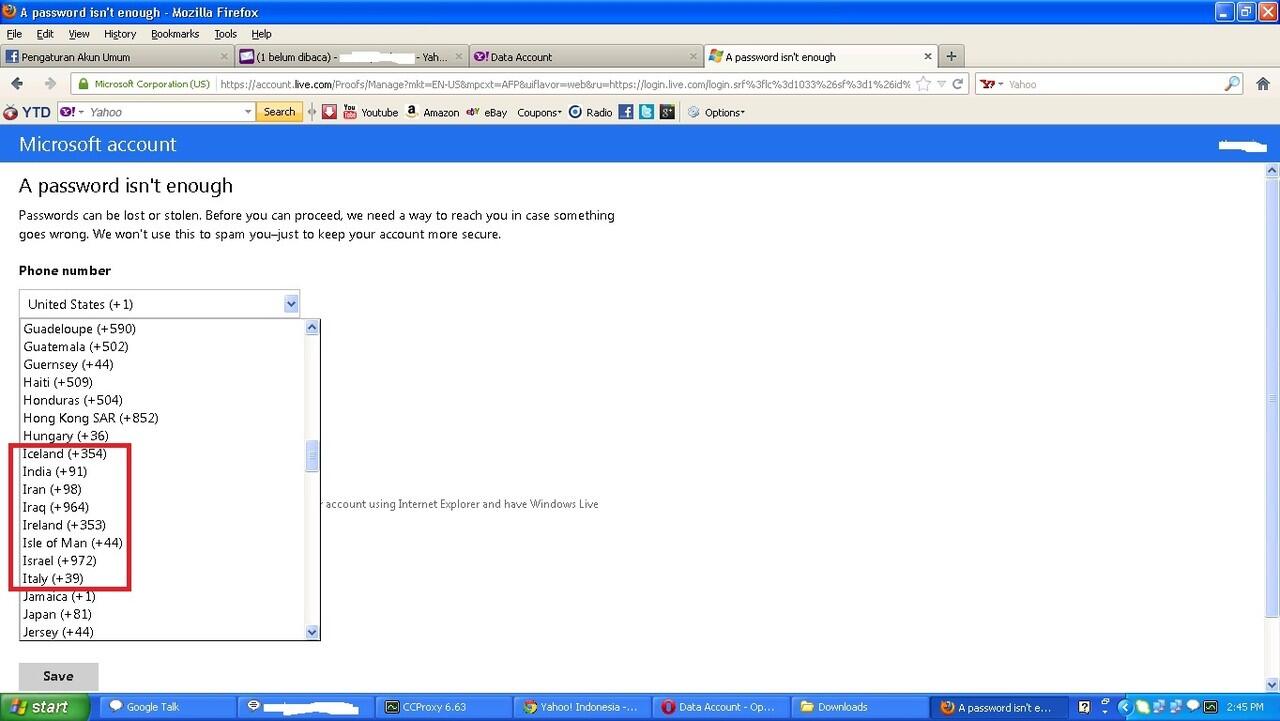Open the Tools menu

tap(226, 34)
